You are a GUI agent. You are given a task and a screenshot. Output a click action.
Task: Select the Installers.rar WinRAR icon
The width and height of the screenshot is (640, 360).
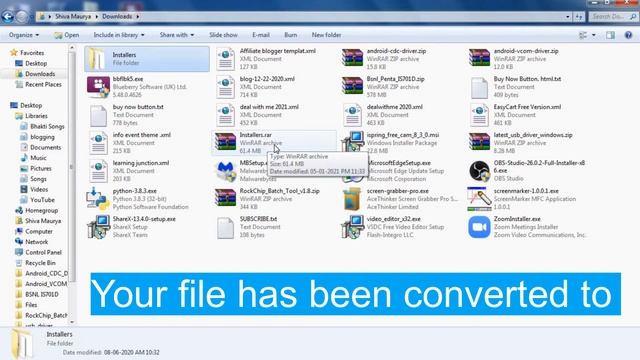click(x=225, y=142)
